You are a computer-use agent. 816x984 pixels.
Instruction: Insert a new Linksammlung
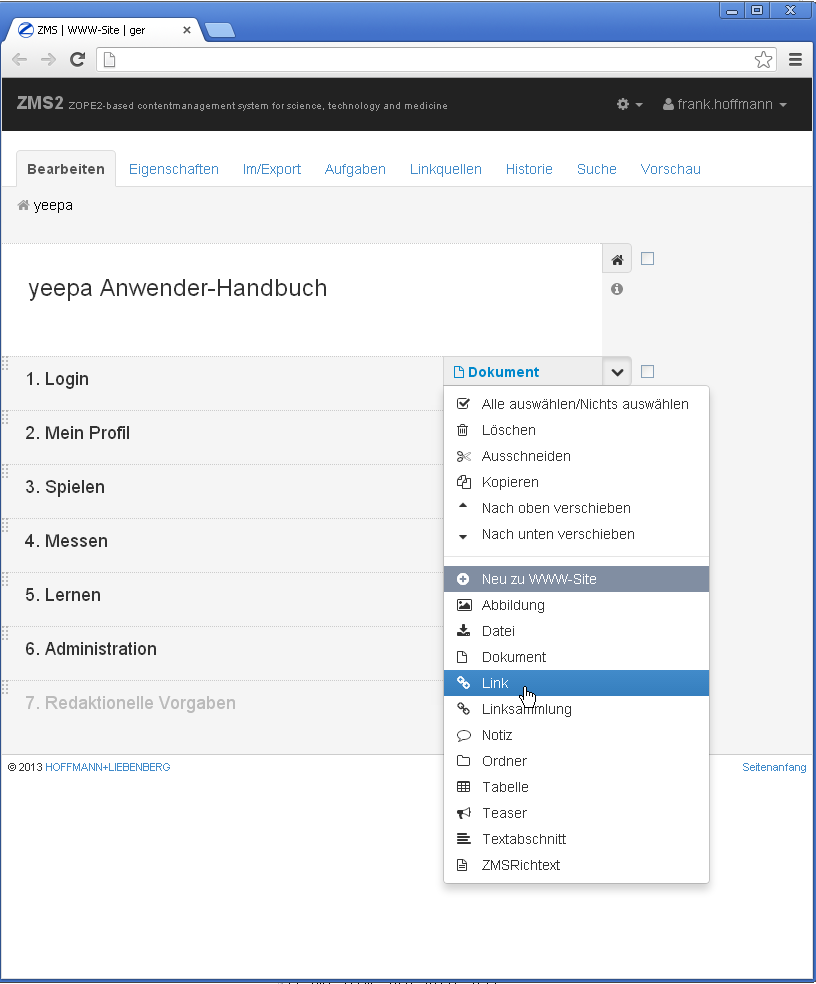(576, 710)
